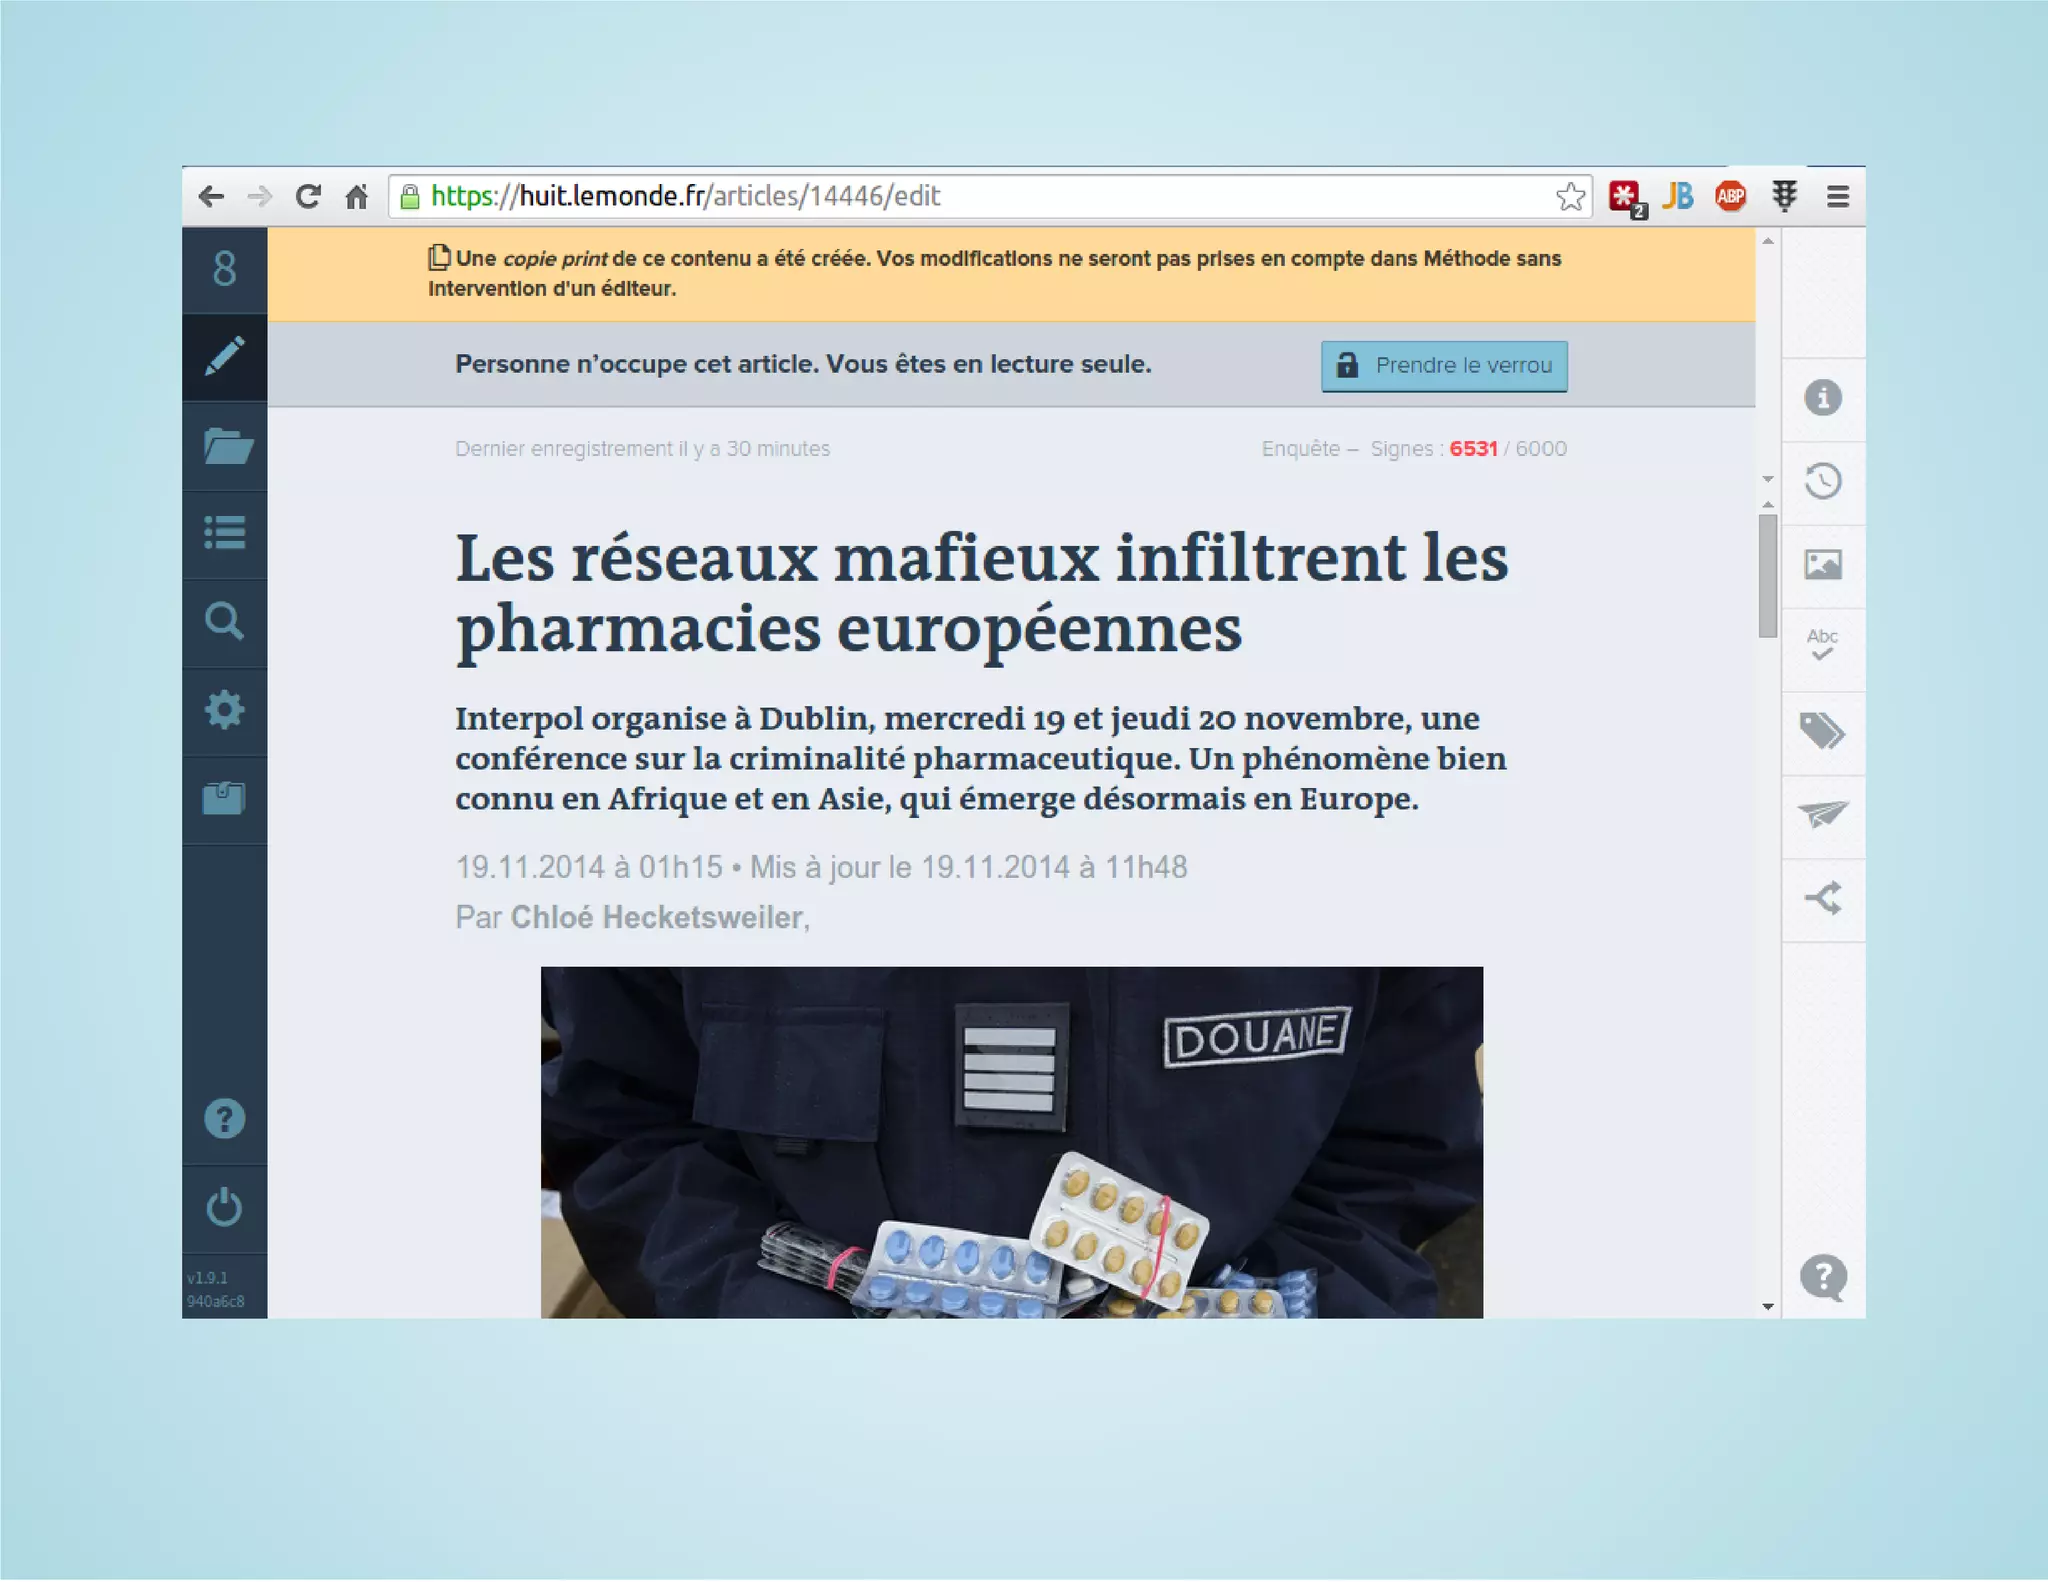Click the magnifier search icon in sidebar
2048x1582 pixels.
pyautogui.click(x=224, y=621)
